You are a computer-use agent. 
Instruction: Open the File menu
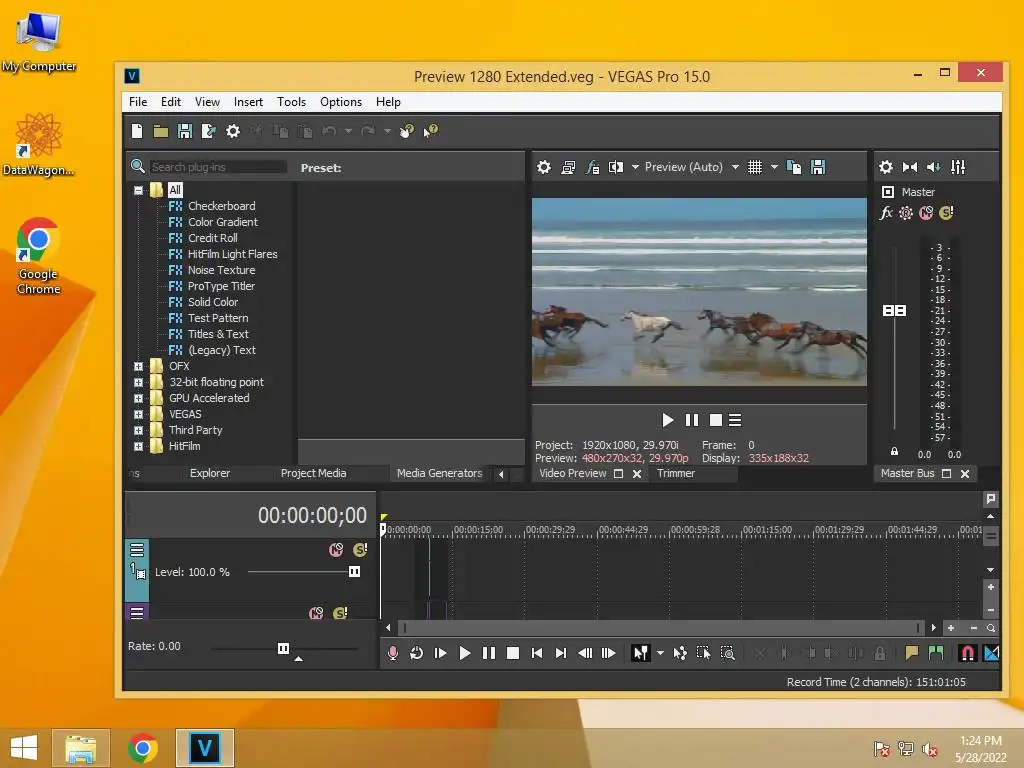click(138, 102)
